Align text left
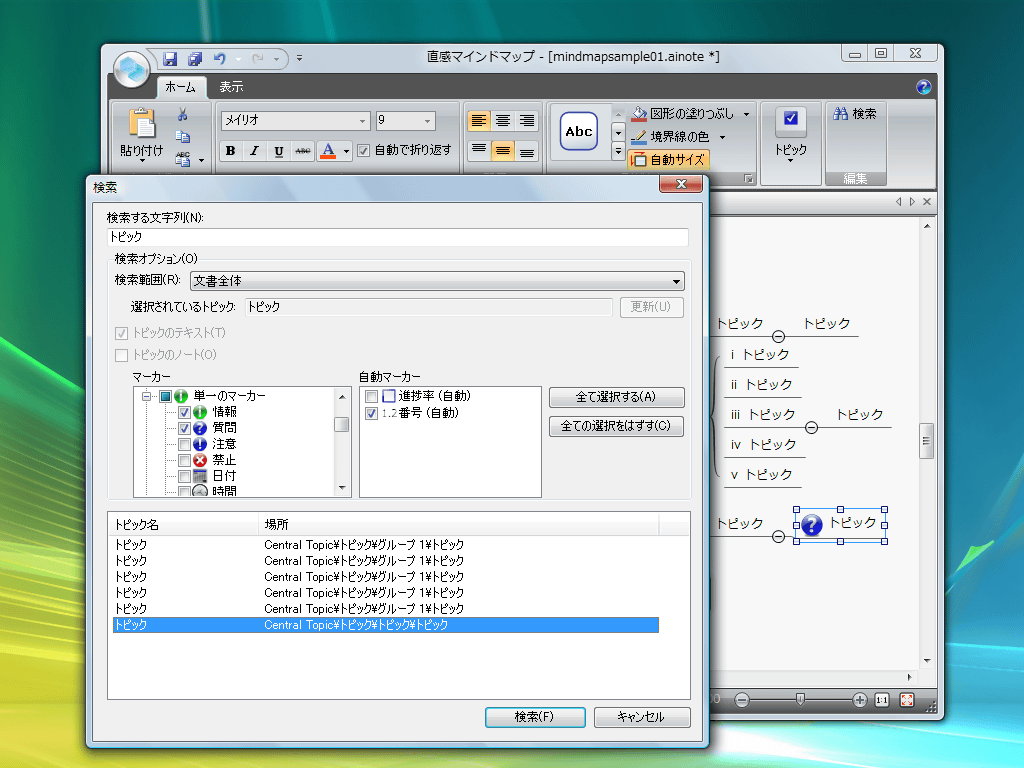Screen dimensions: 1024x768 click(x=479, y=121)
